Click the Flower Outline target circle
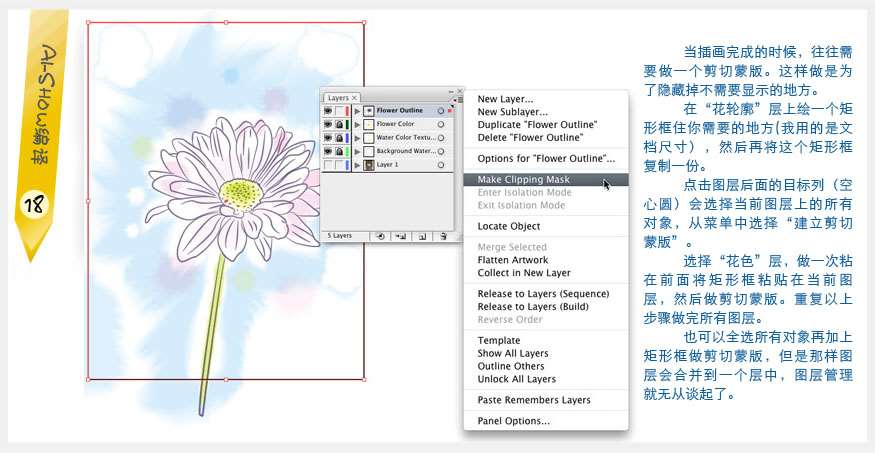This screenshot has width=875, height=453. click(x=441, y=110)
